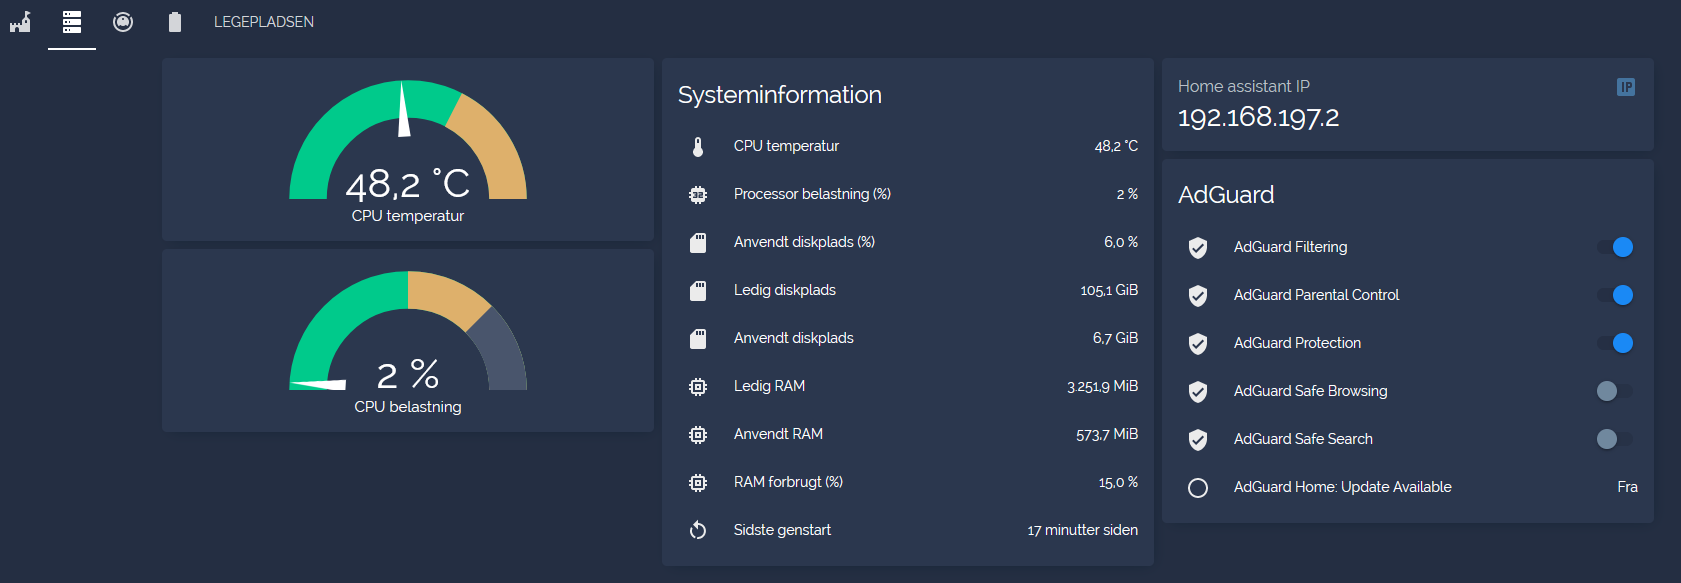Open the battery icon tab

pos(175,22)
